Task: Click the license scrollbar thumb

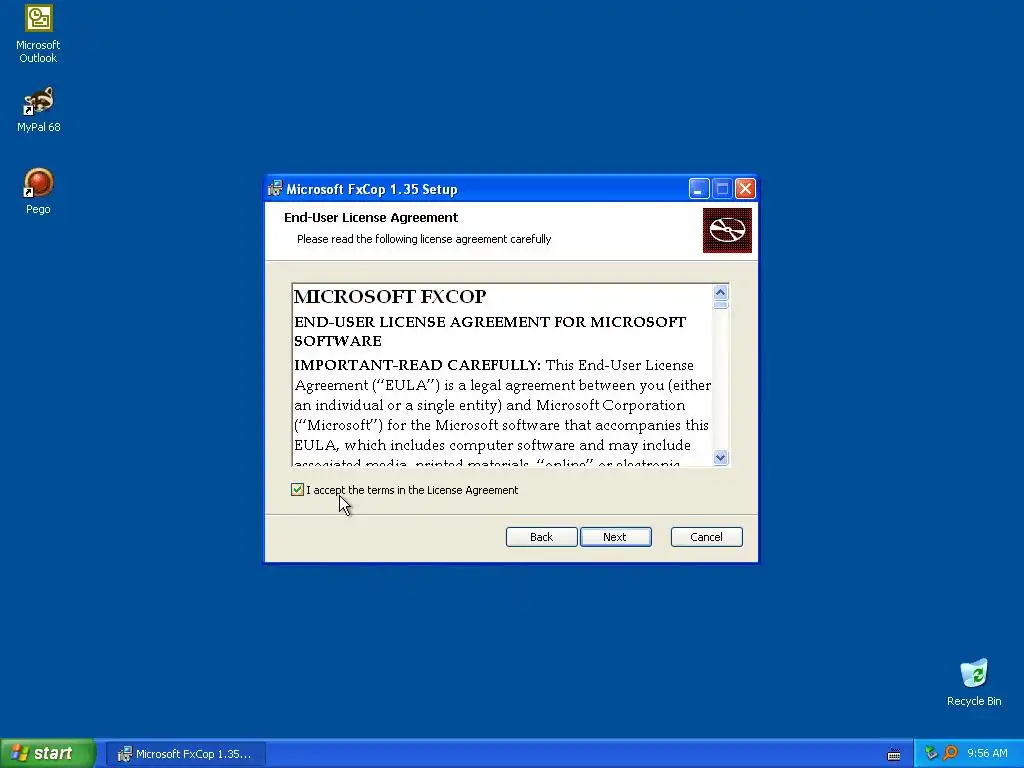Action: pyautogui.click(x=720, y=304)
